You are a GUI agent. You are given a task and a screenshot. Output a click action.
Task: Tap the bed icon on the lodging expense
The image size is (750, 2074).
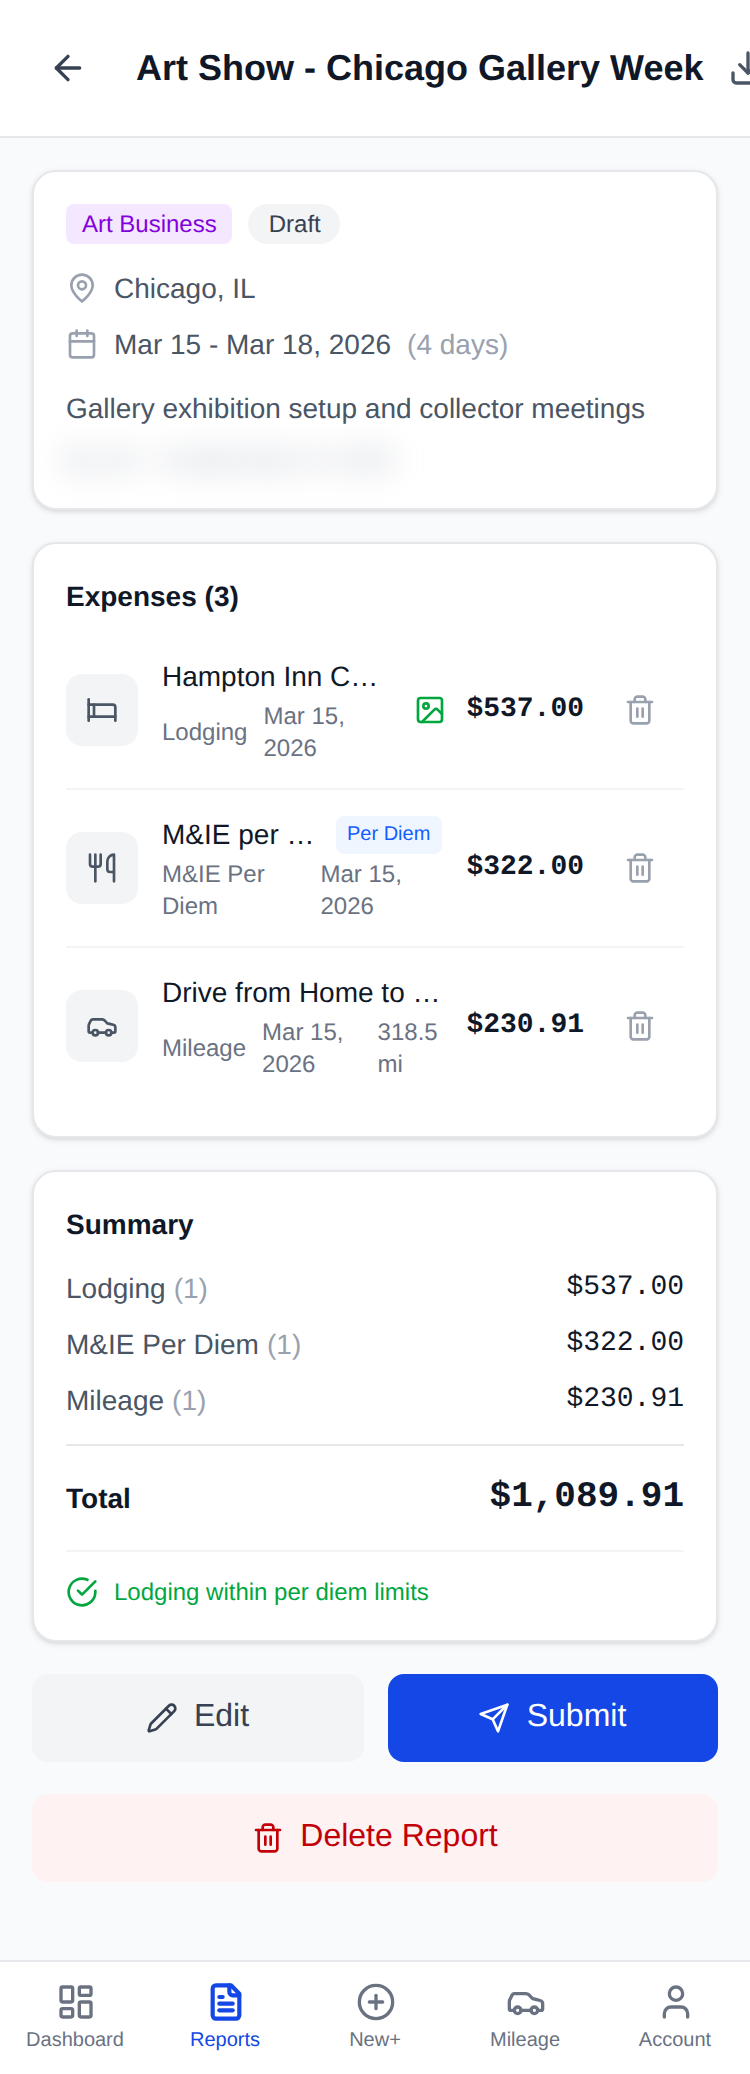pyautogui.click(x=101, y=710)
